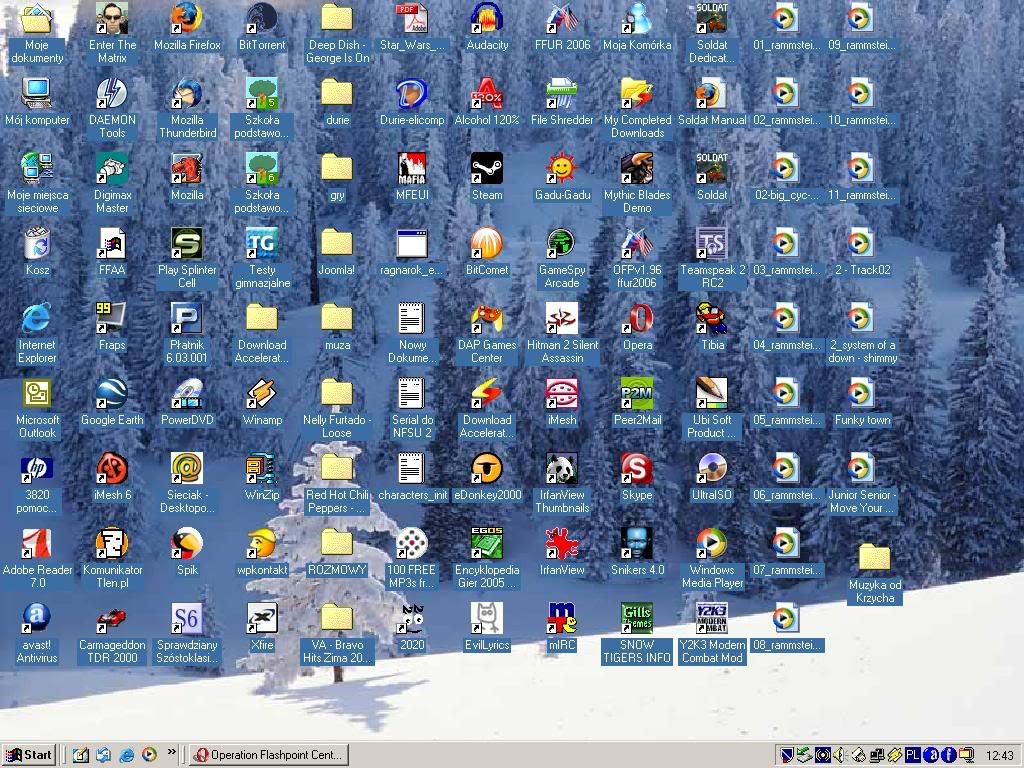Open the Steam desktop shortcut
This screenshot has height=768, width=1024.
487,169
